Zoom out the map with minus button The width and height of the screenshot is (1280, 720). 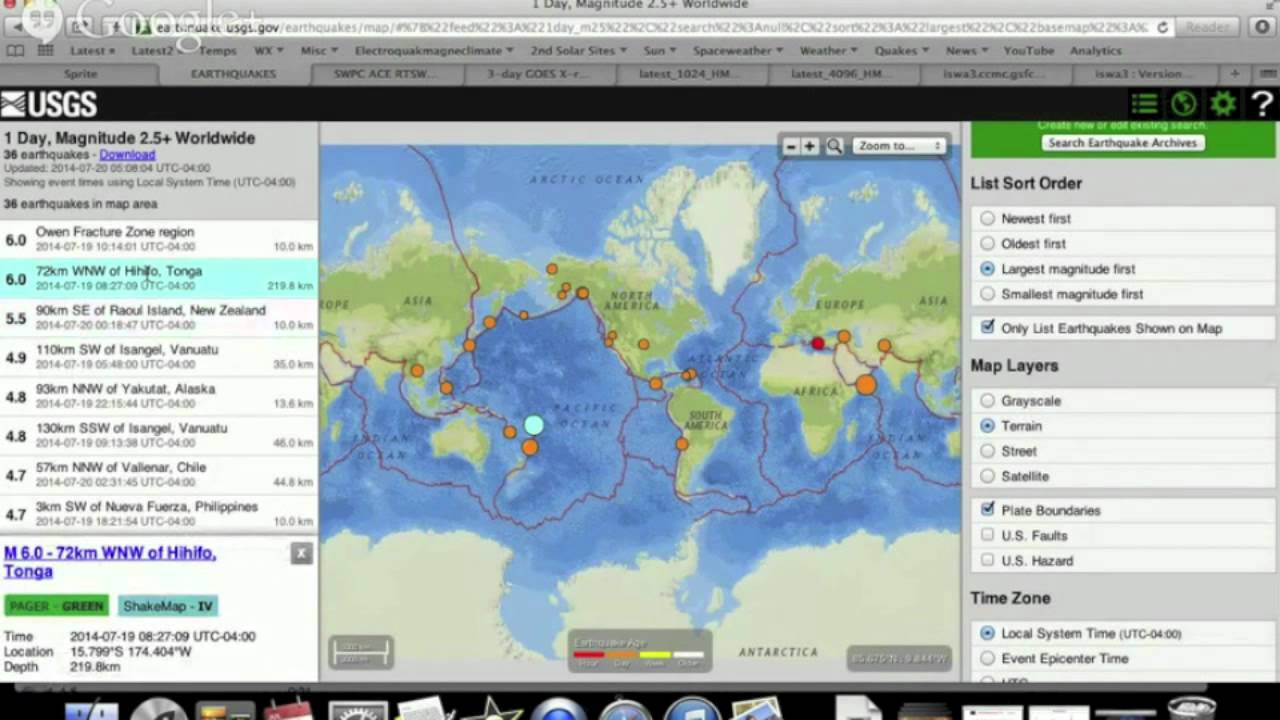(791, 146)
